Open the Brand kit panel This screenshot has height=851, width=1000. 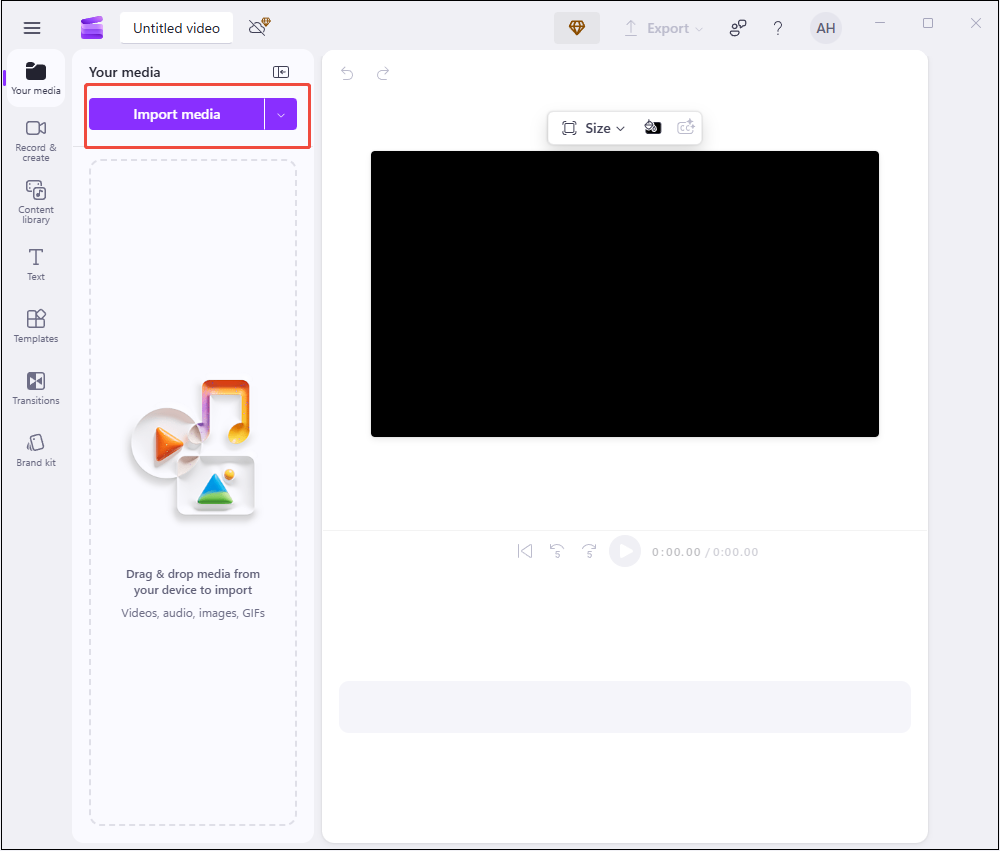coord(35,449)
